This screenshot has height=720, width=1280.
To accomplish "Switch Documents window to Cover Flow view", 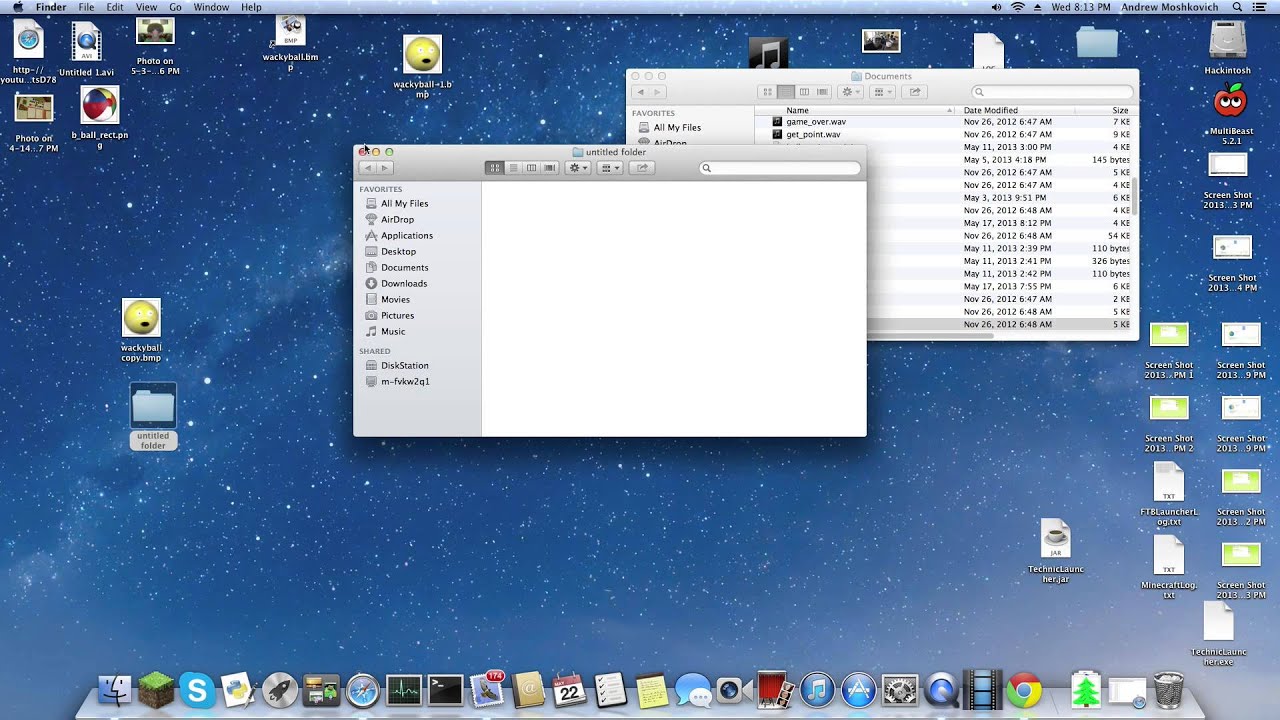I will click(822, 92).
